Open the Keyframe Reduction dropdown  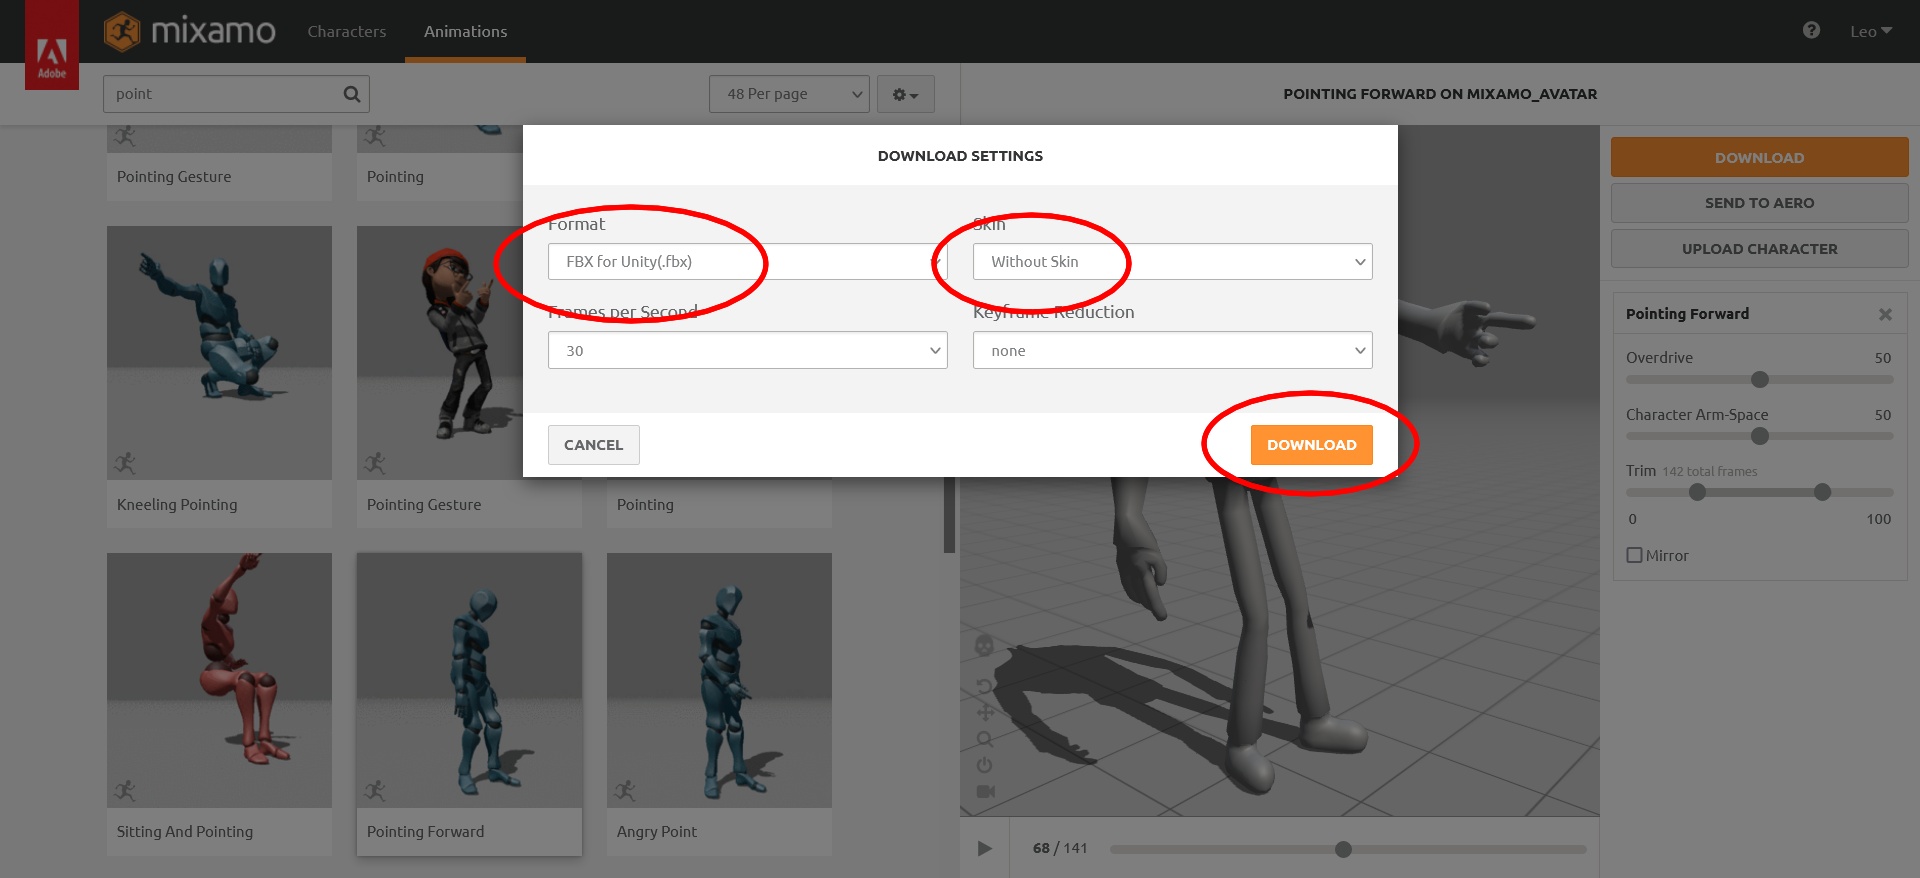(x=1172, y=350)
